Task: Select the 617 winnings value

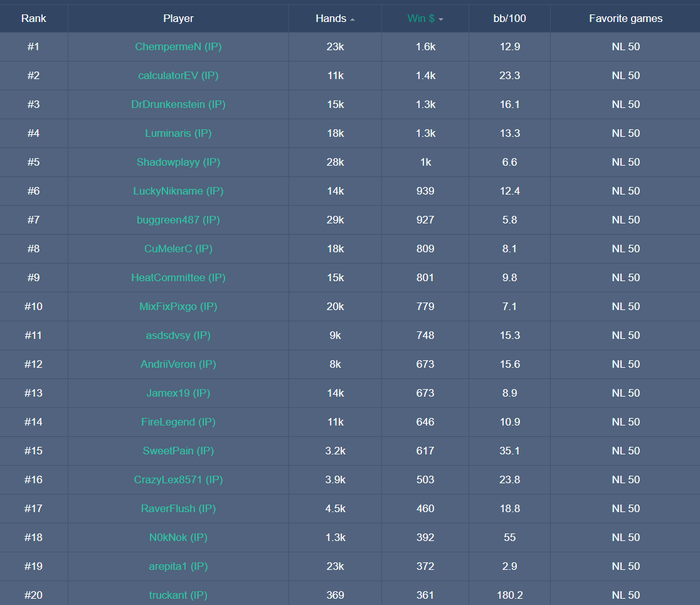Action: click(425, 451)
